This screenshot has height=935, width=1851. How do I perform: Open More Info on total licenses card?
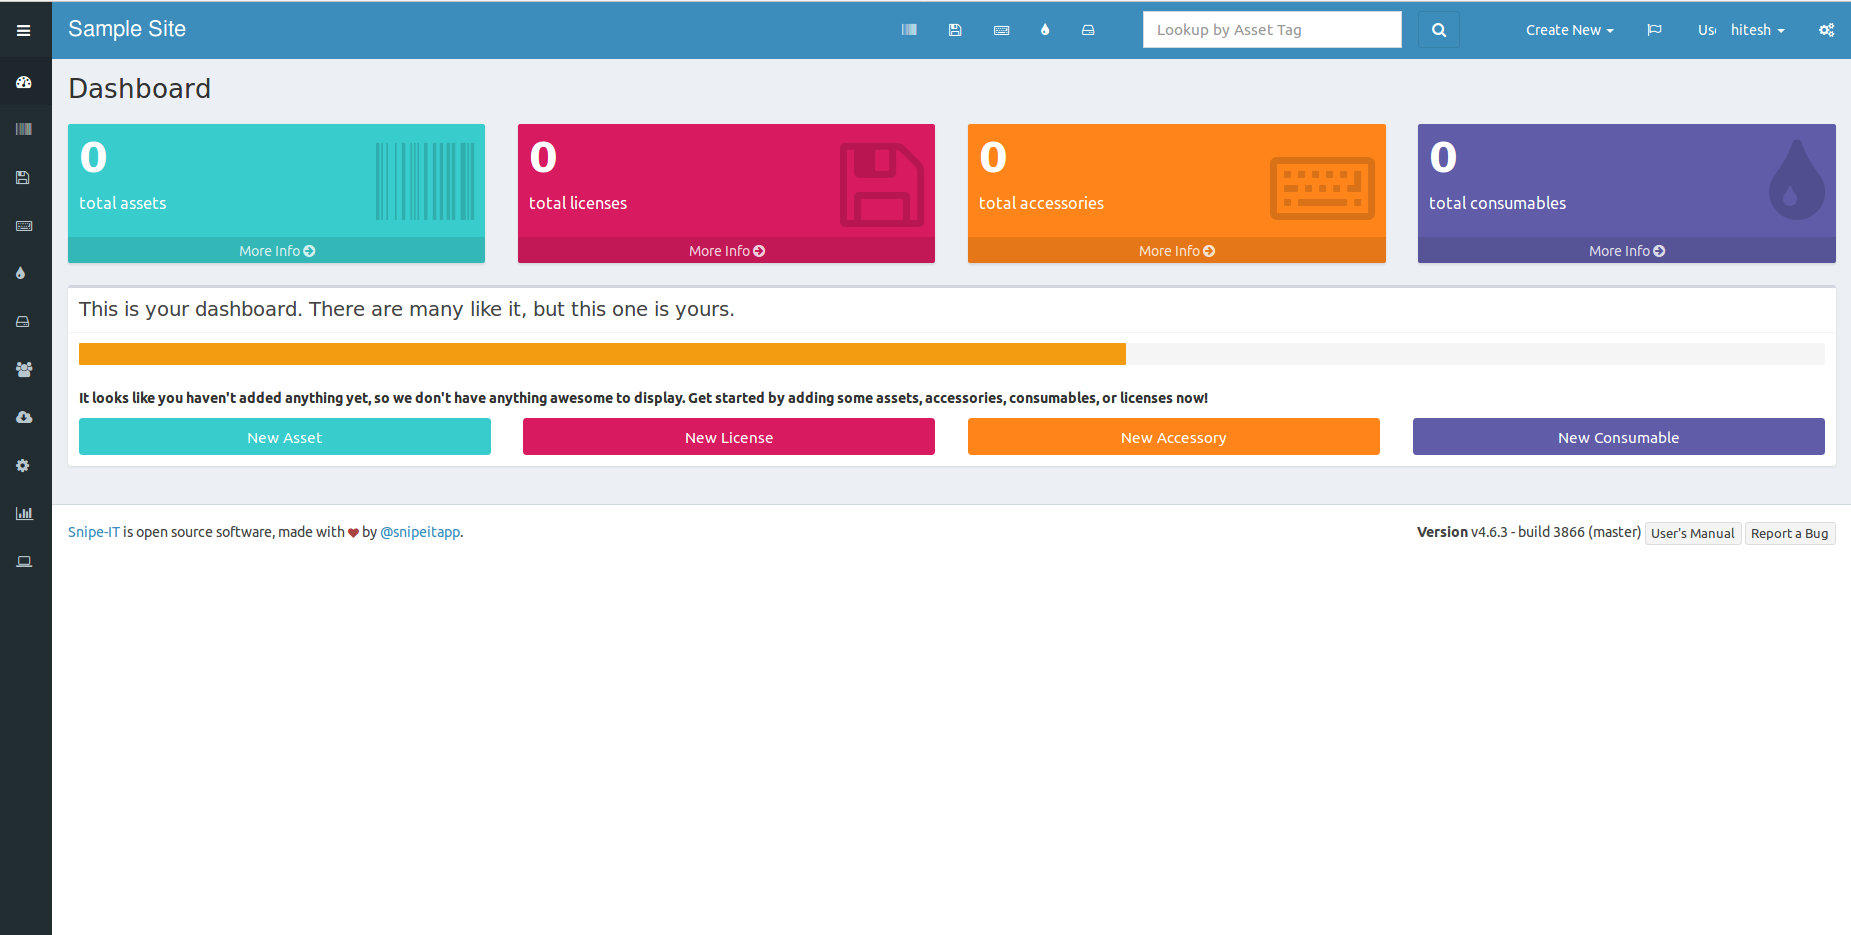[x=727, y=251]
